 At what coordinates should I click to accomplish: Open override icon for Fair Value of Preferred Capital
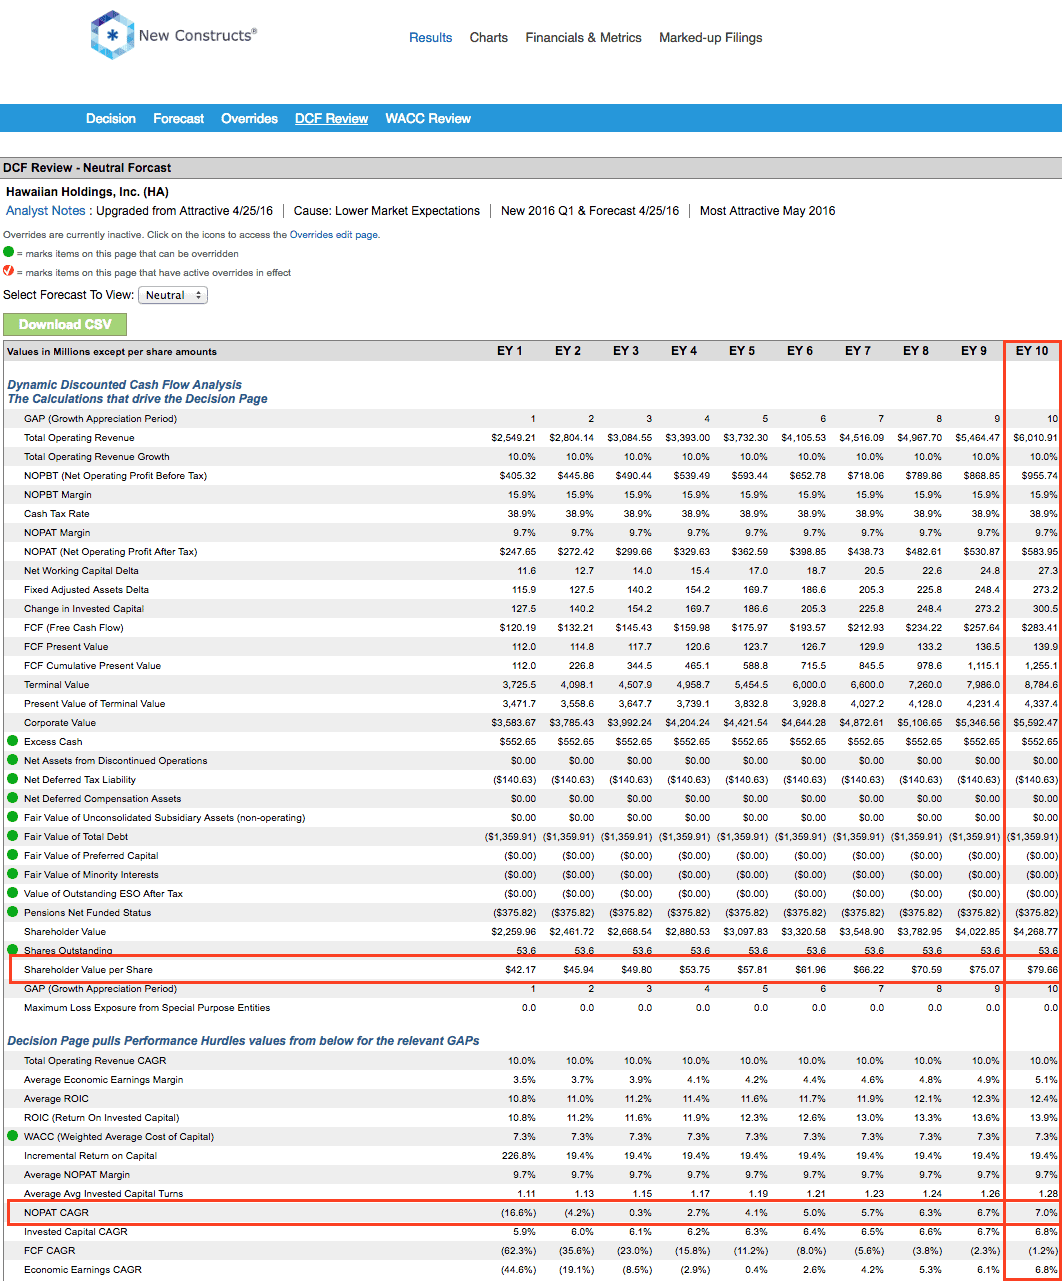point(12,855)
